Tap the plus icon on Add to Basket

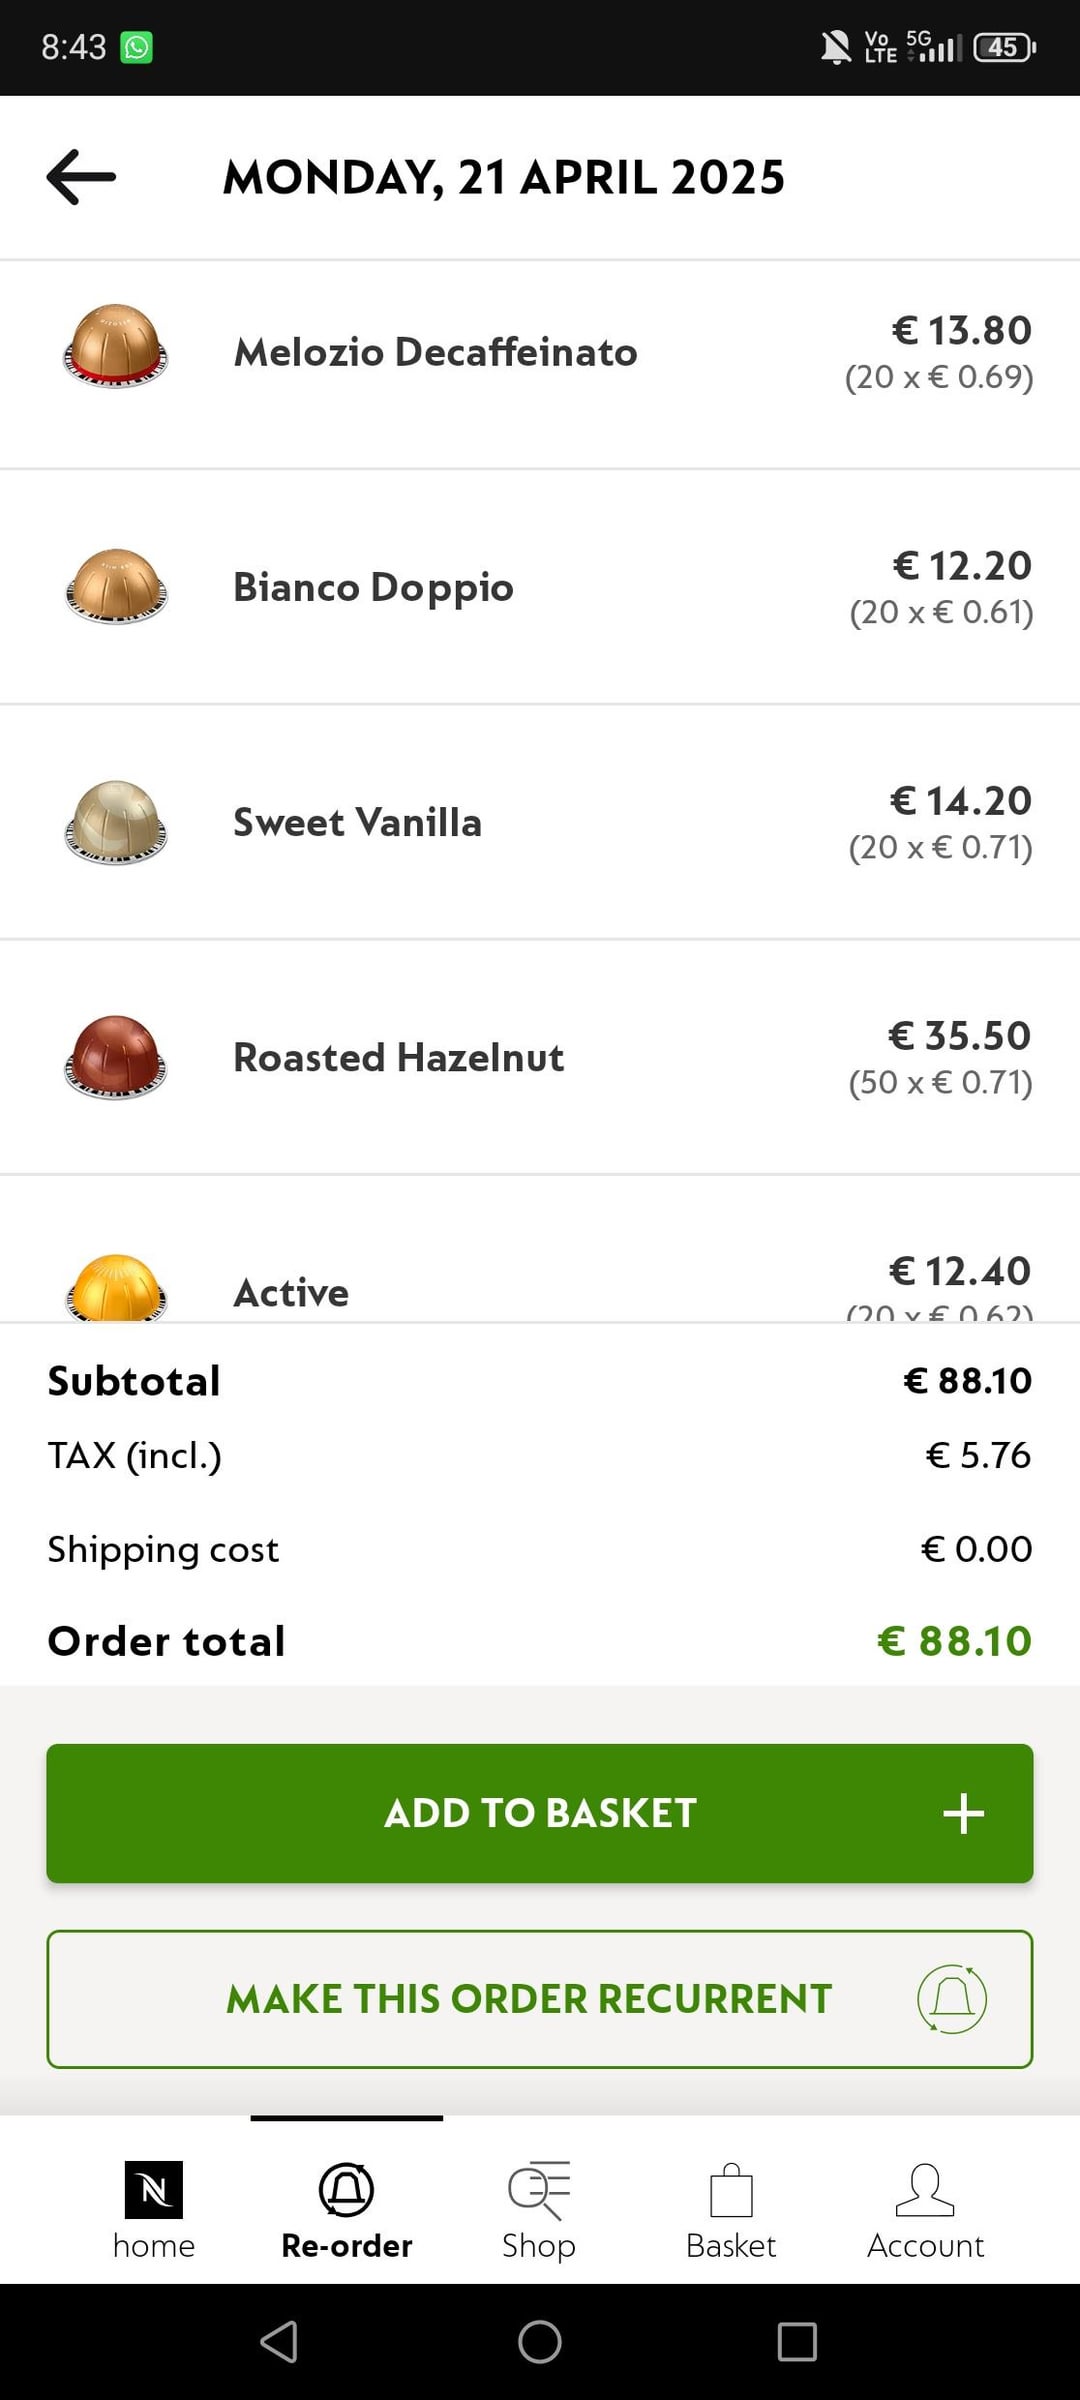[x=963, y=1813]
